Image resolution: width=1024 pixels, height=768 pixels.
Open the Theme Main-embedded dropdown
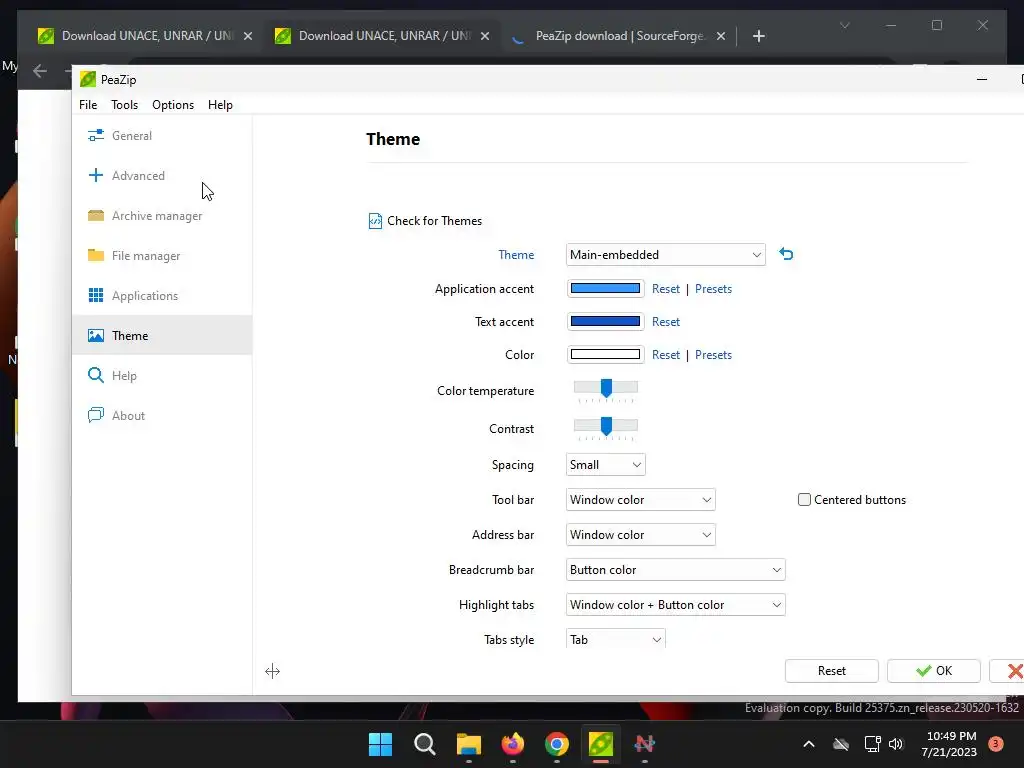(x=665, y=255)
